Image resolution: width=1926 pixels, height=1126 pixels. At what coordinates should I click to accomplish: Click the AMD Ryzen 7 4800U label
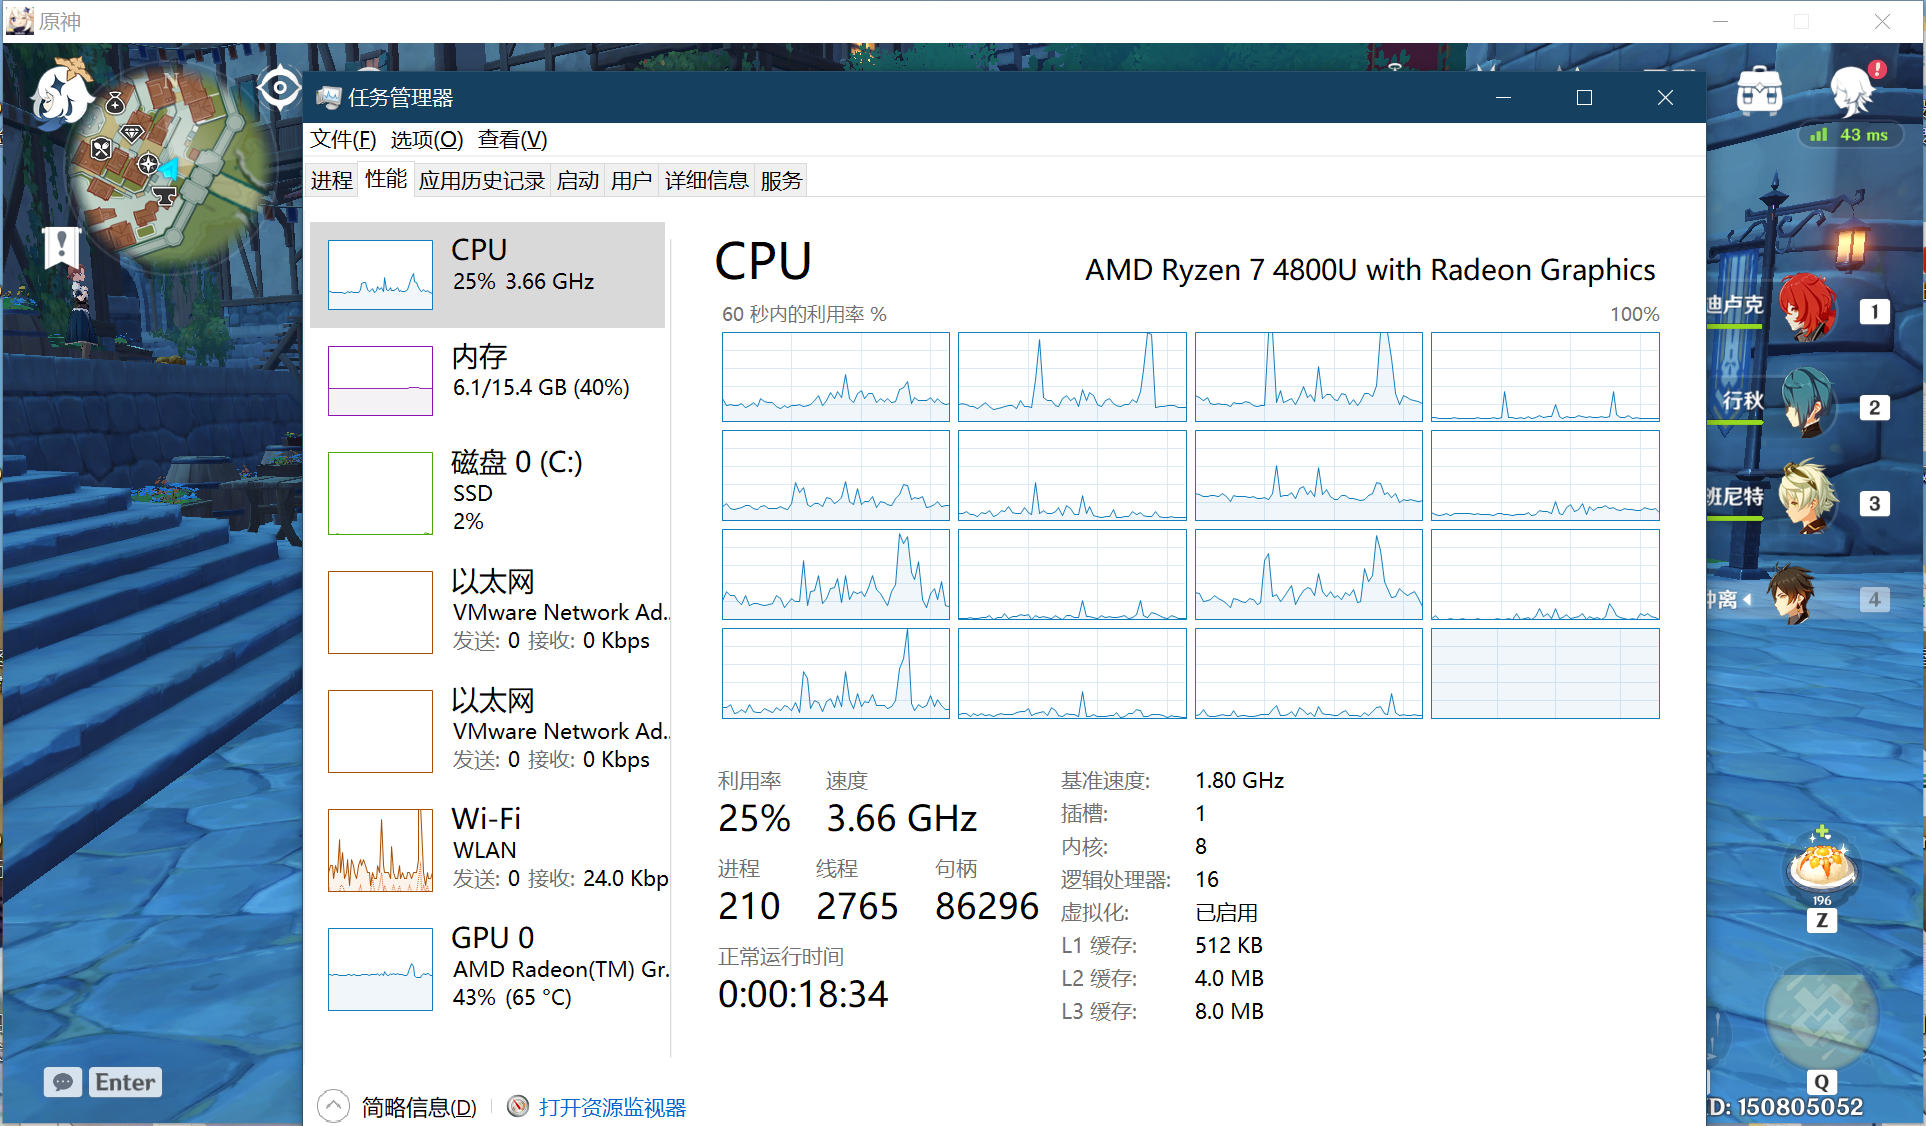(1370, 270)
